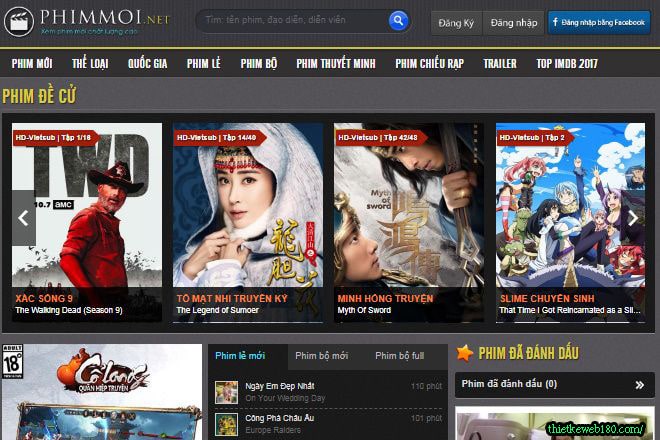Image resolution: width=660 pixels, height=440 pixels.
Task: Click the Myth Of Sword subtitle
Action: (x=365, y=310)
